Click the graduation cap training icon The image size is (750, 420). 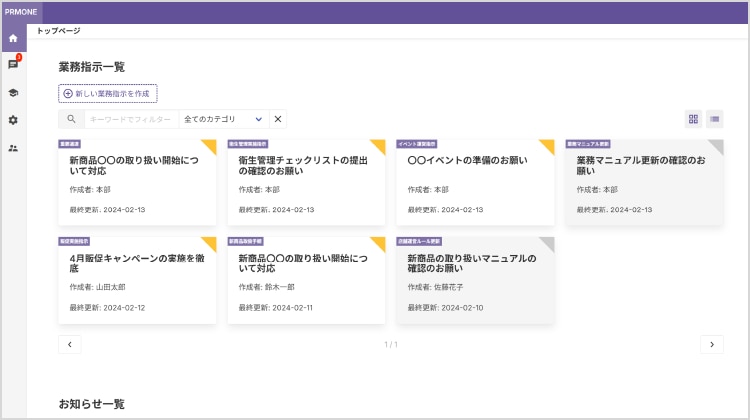[13, 92]
